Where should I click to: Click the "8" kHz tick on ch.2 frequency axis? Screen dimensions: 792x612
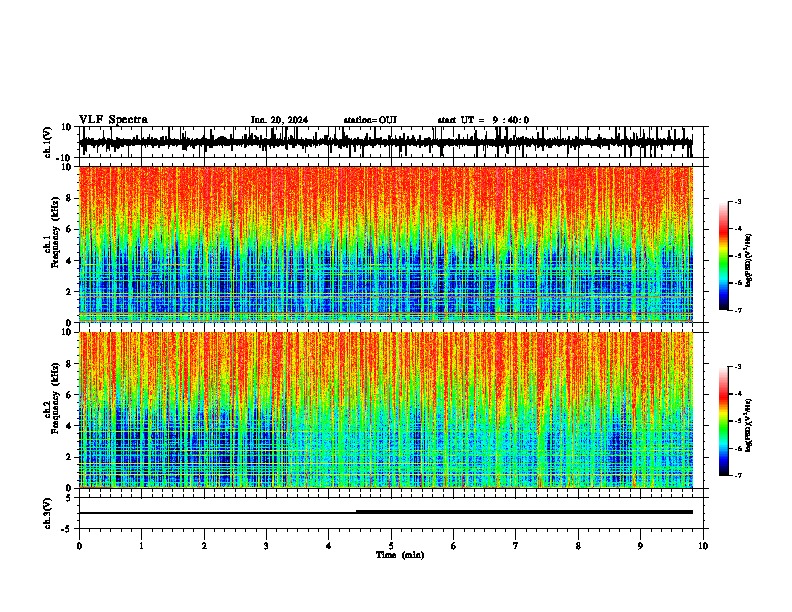point(69,364)
